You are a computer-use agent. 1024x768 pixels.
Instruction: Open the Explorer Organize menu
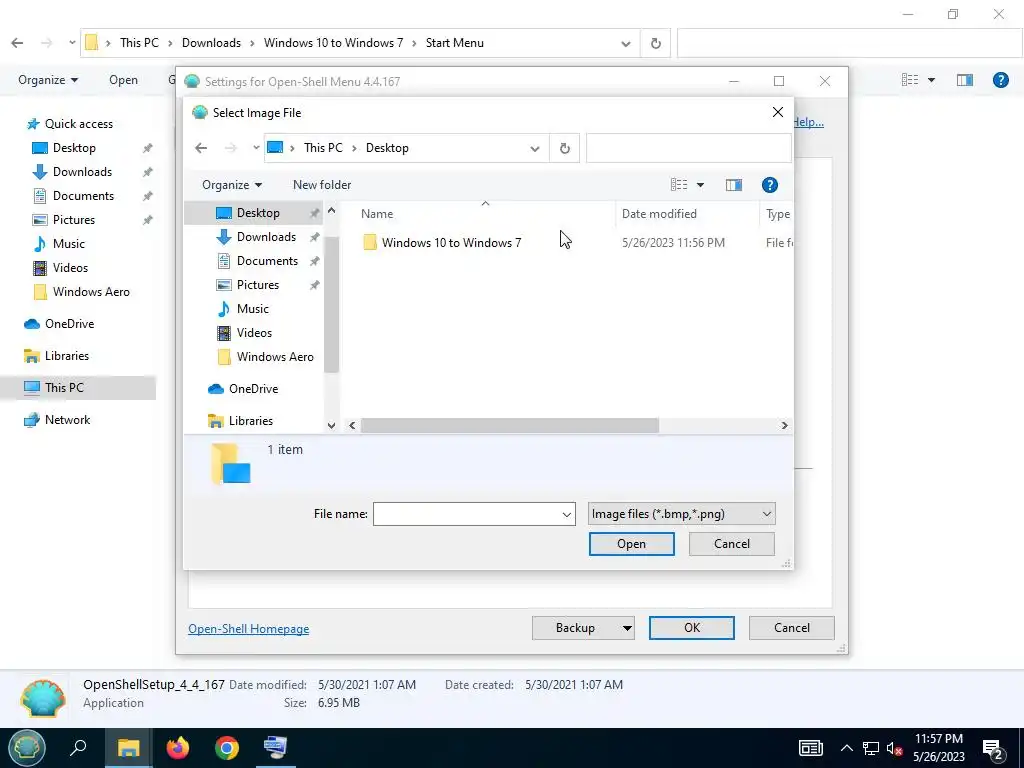click(x=48, y=80)
